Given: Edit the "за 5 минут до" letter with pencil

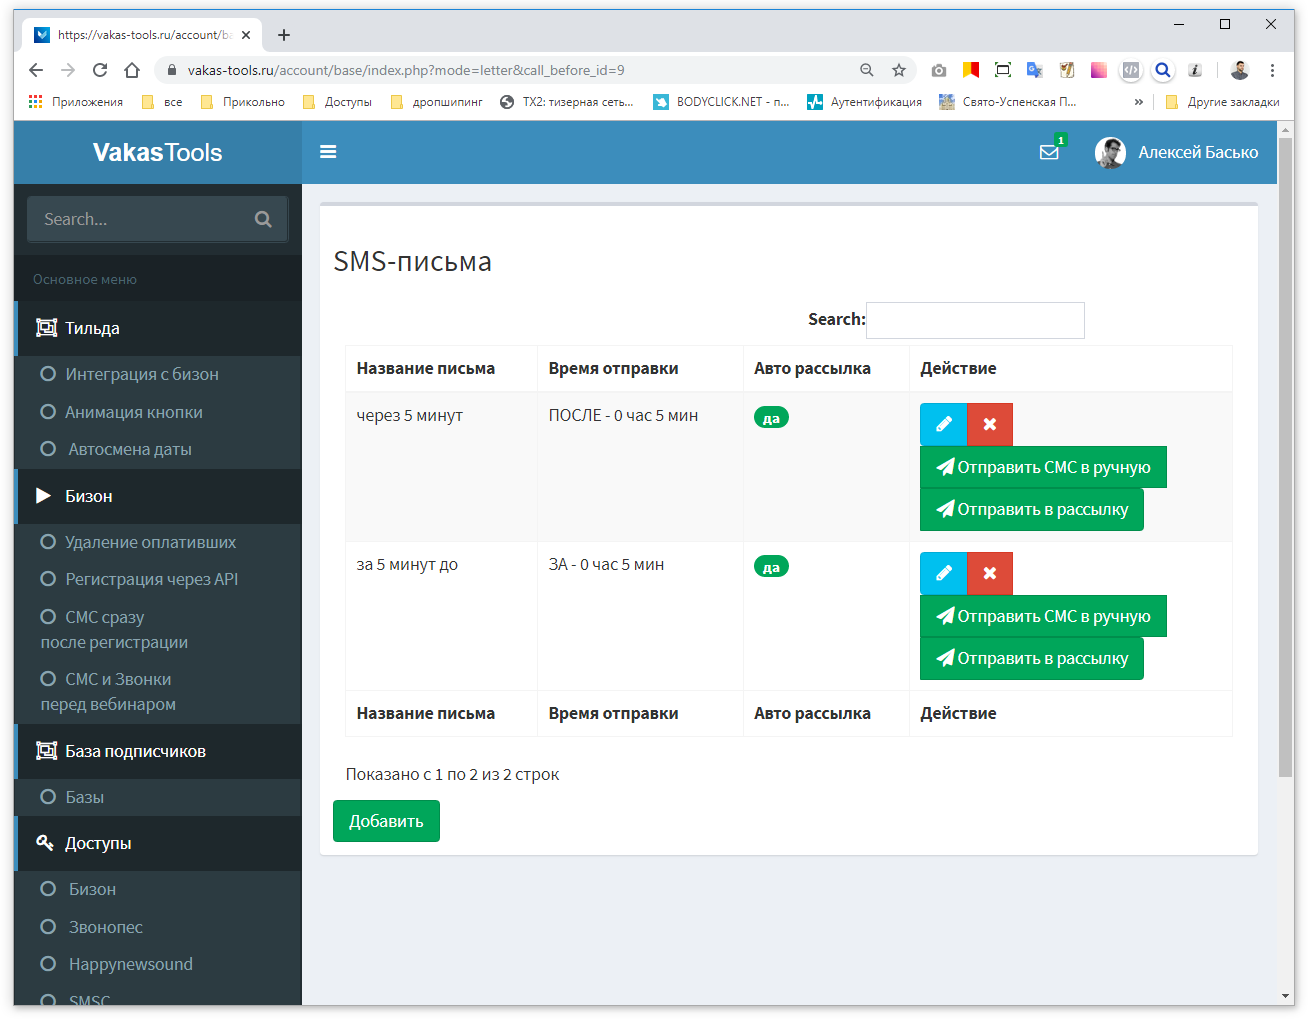Looking at the screenshot, I should pyautogui.click(x=943, y=573).
